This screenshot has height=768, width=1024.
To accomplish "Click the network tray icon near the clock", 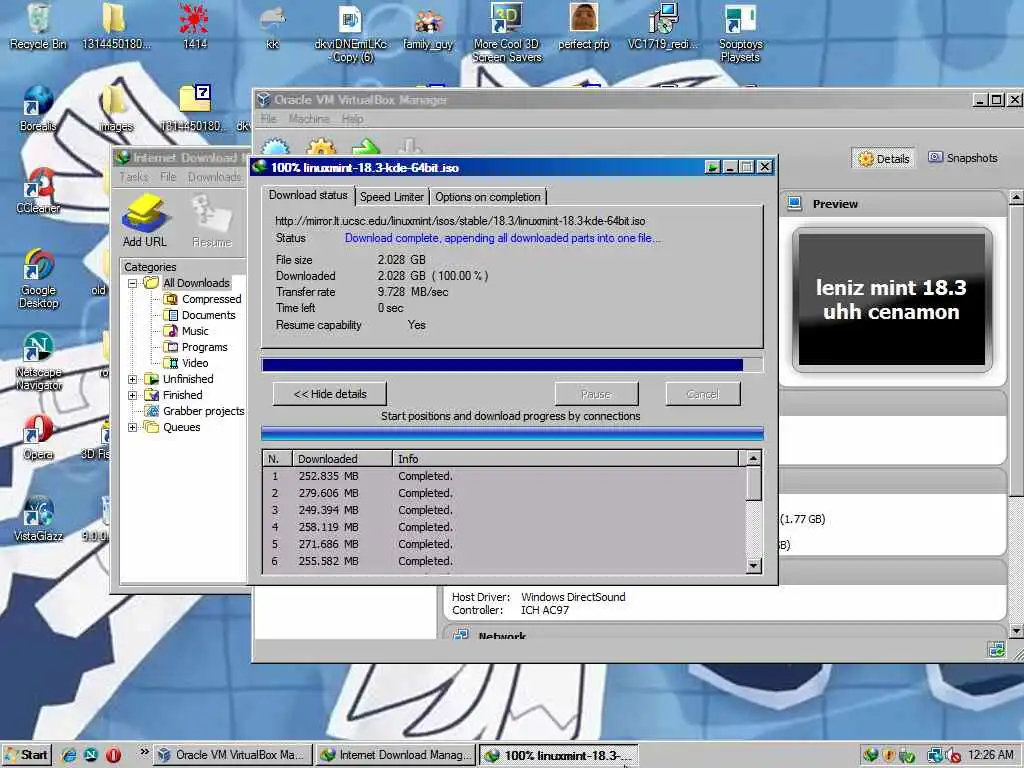I will 934,756.
